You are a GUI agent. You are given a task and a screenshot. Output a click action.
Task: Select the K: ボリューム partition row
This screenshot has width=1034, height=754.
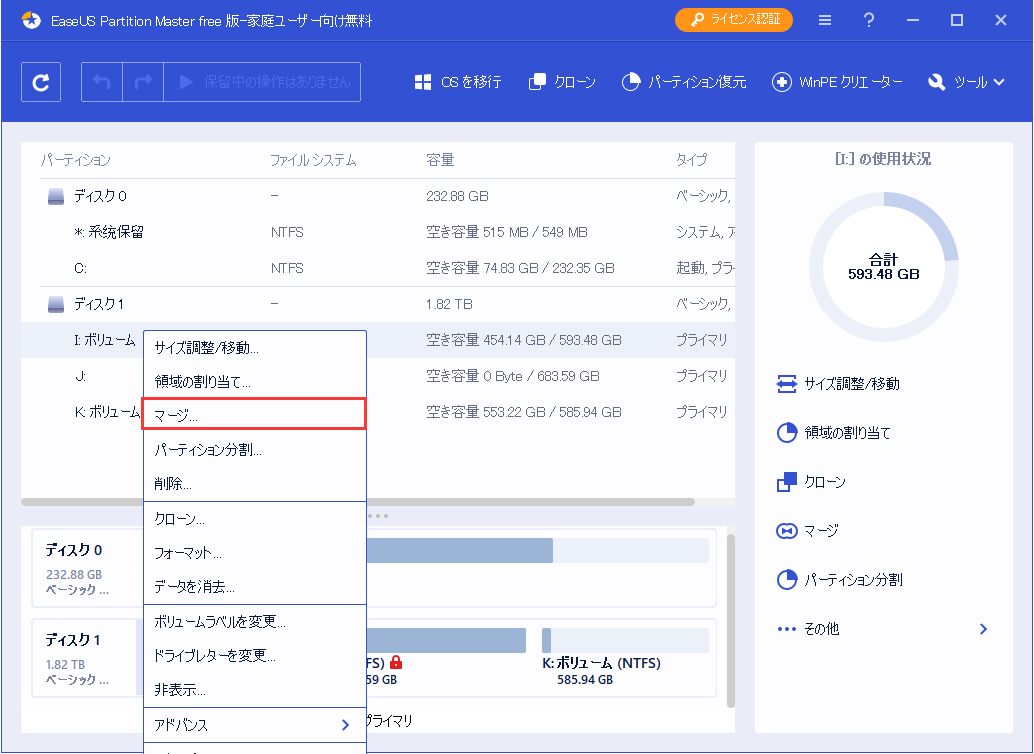tap(378, 412)
